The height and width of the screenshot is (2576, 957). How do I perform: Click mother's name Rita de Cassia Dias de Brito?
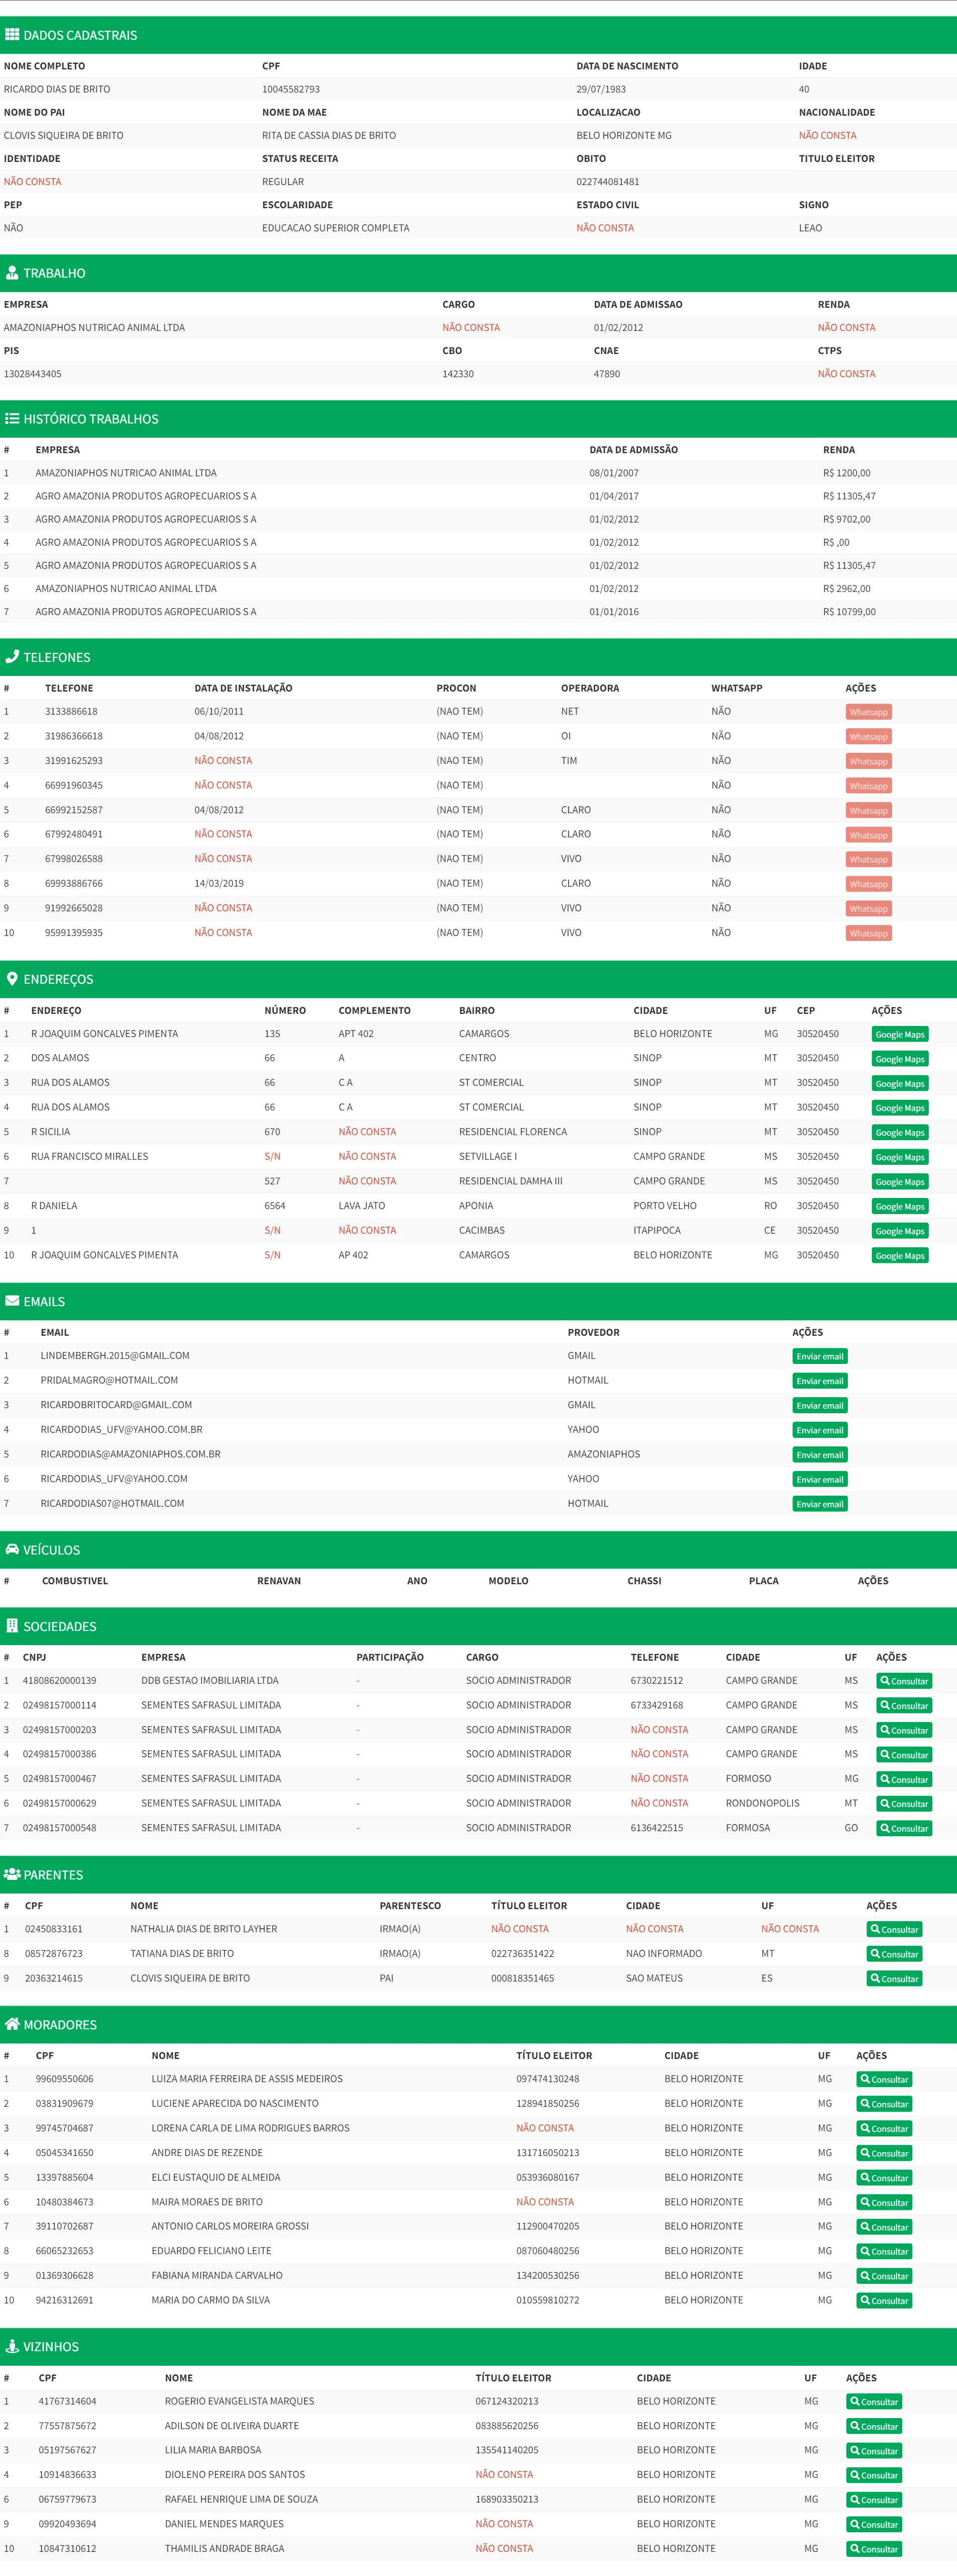point(329,135)
